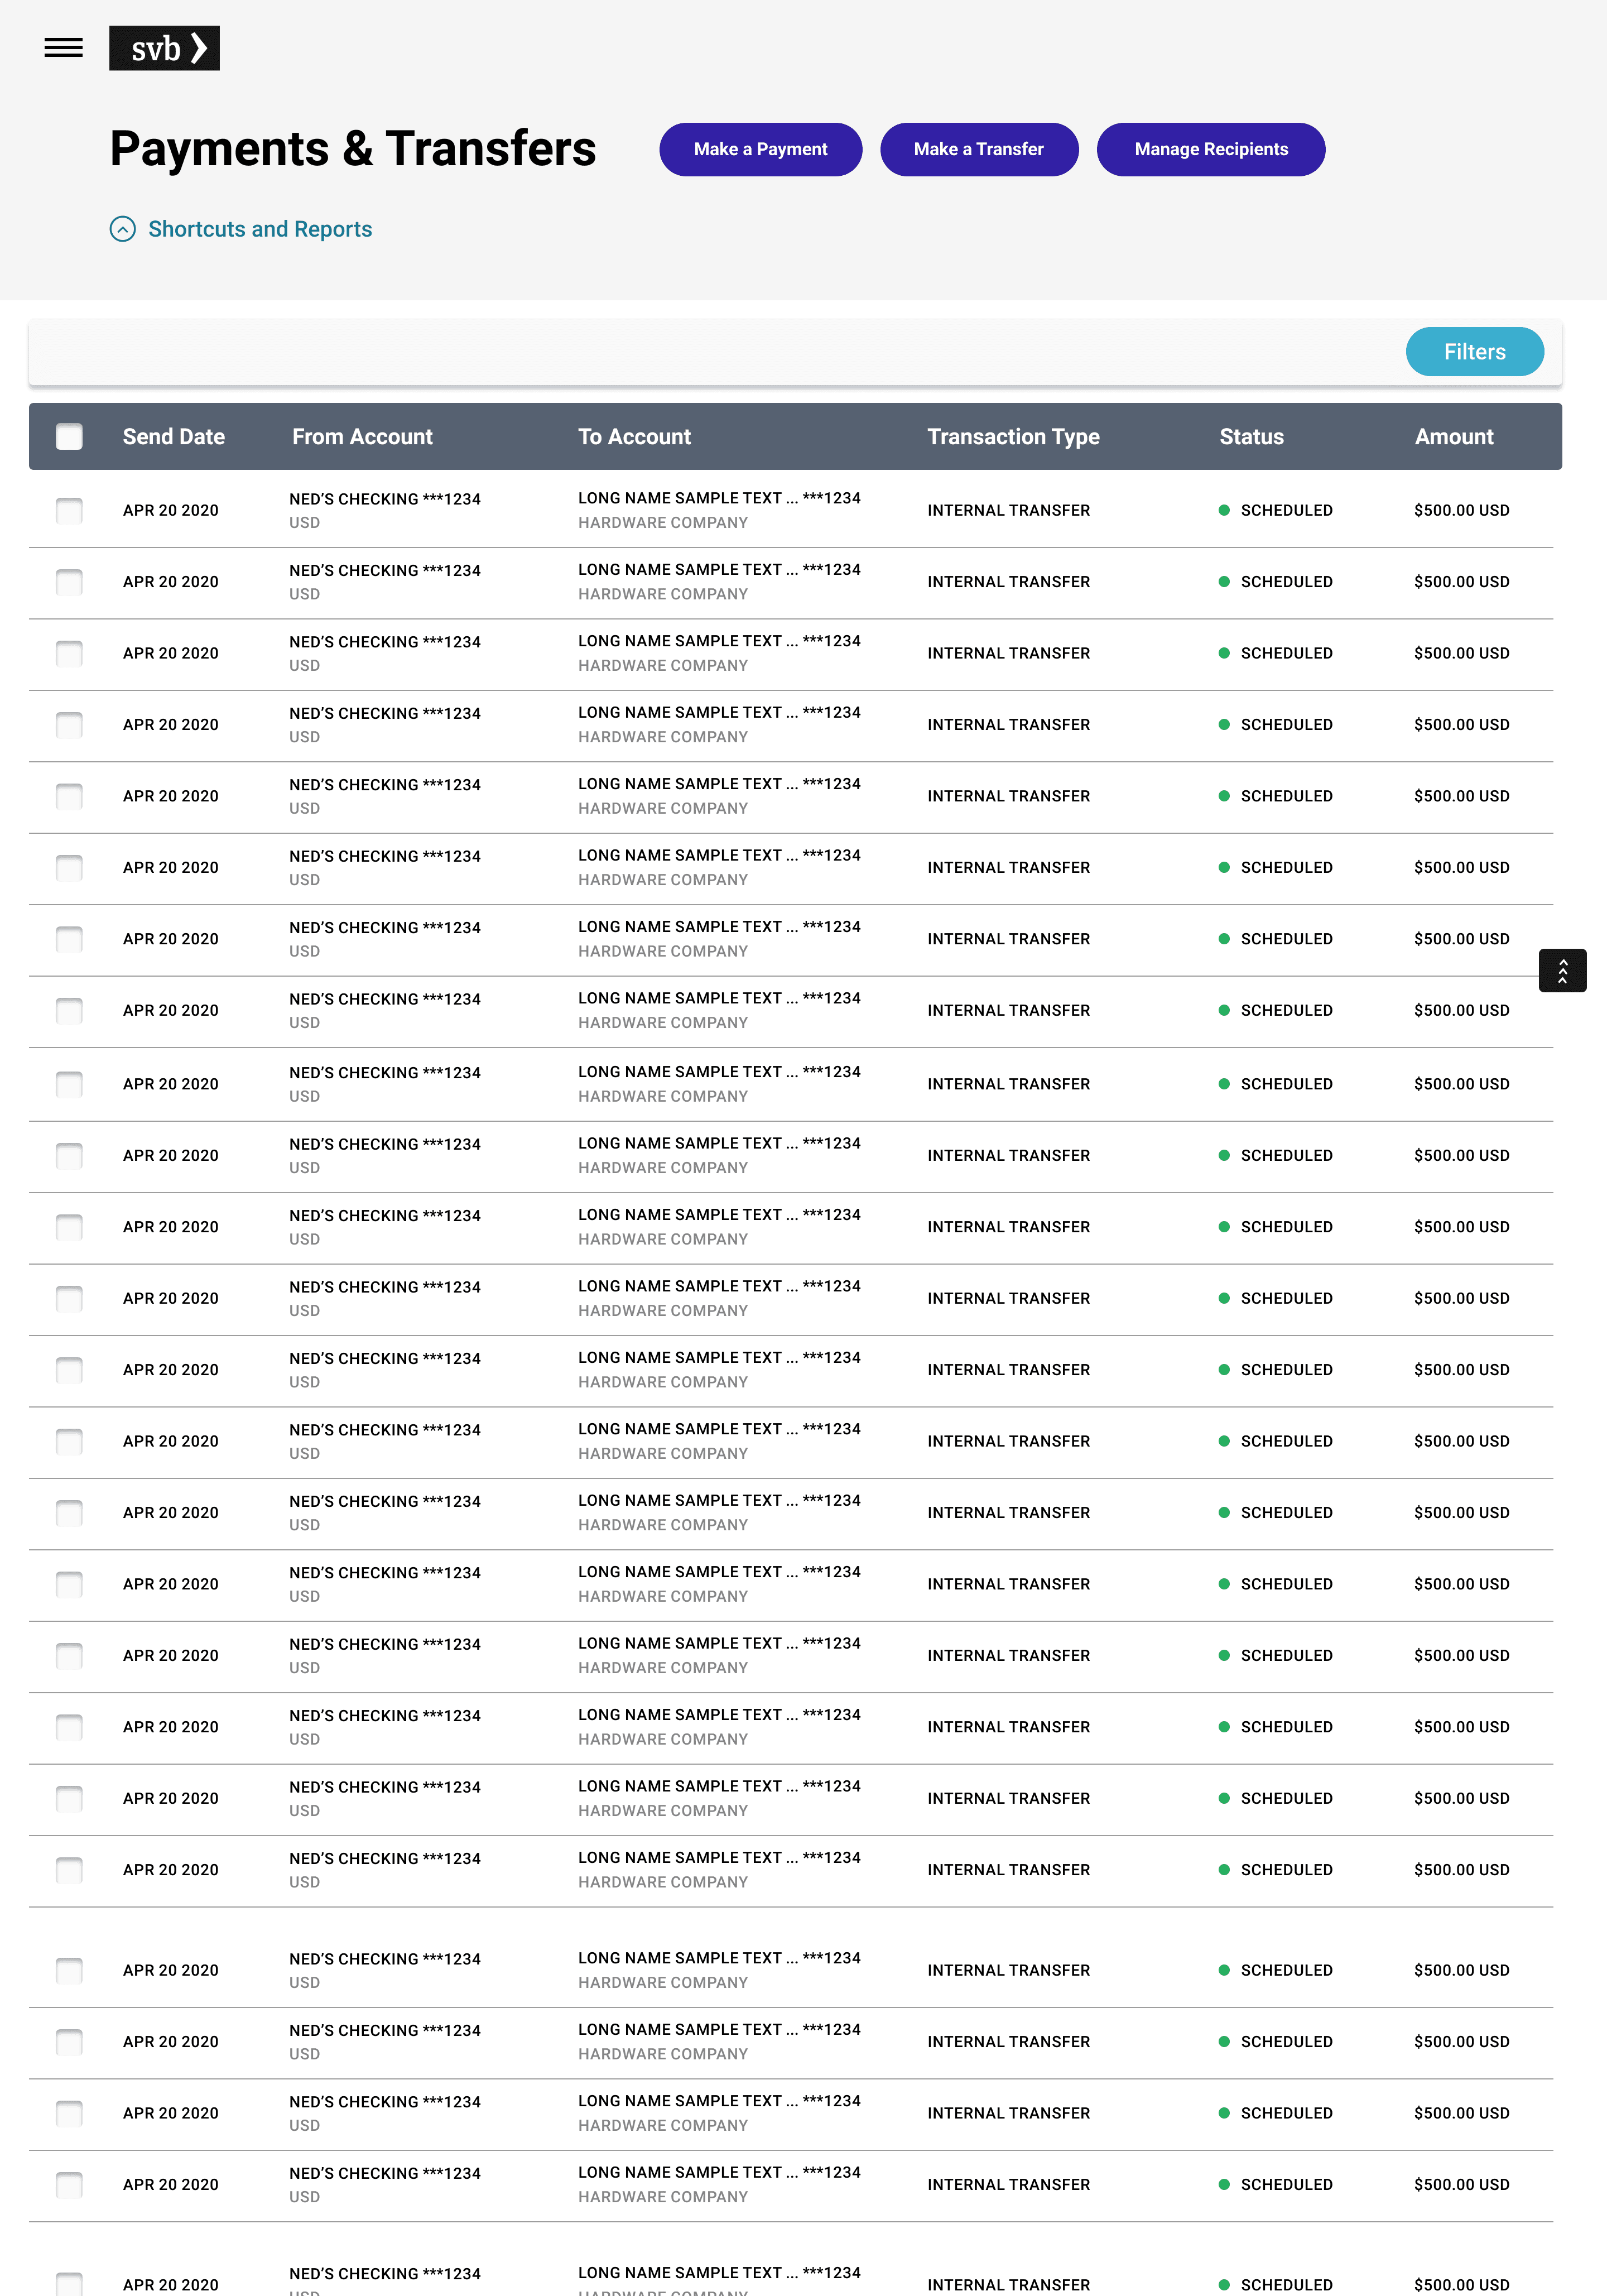This screenshot has height=2296, width=1607.
Task: Toggle the select-all checkbox in the table header
Action: tap(68, 437)
